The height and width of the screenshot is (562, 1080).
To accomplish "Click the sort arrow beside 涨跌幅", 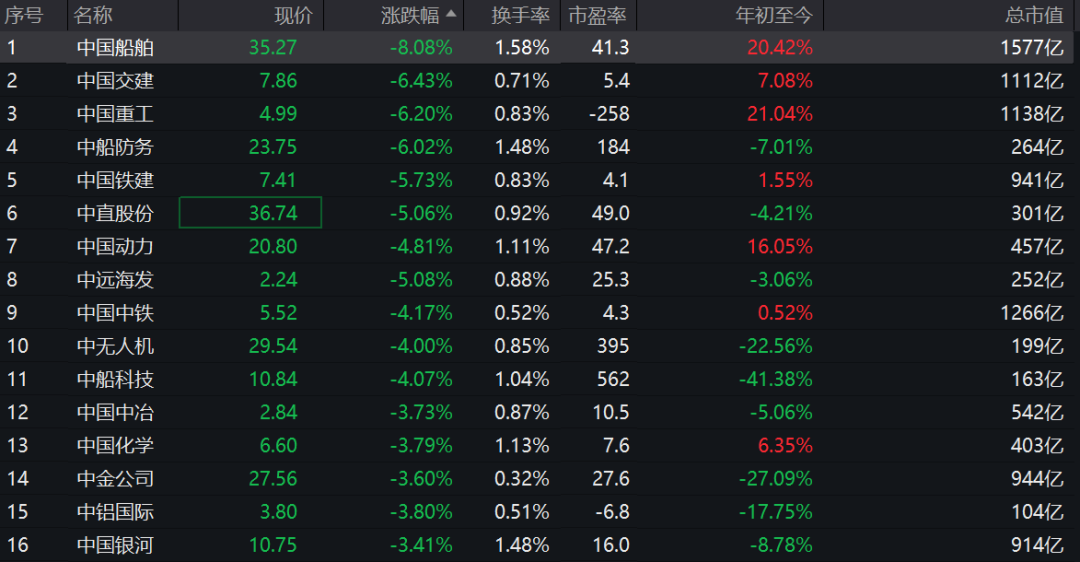I will tap(451, 13).
